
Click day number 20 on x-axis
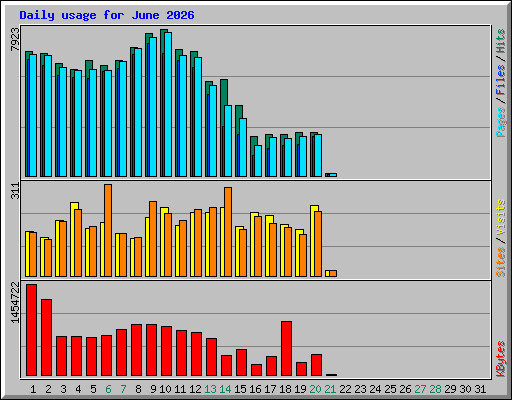315,389
